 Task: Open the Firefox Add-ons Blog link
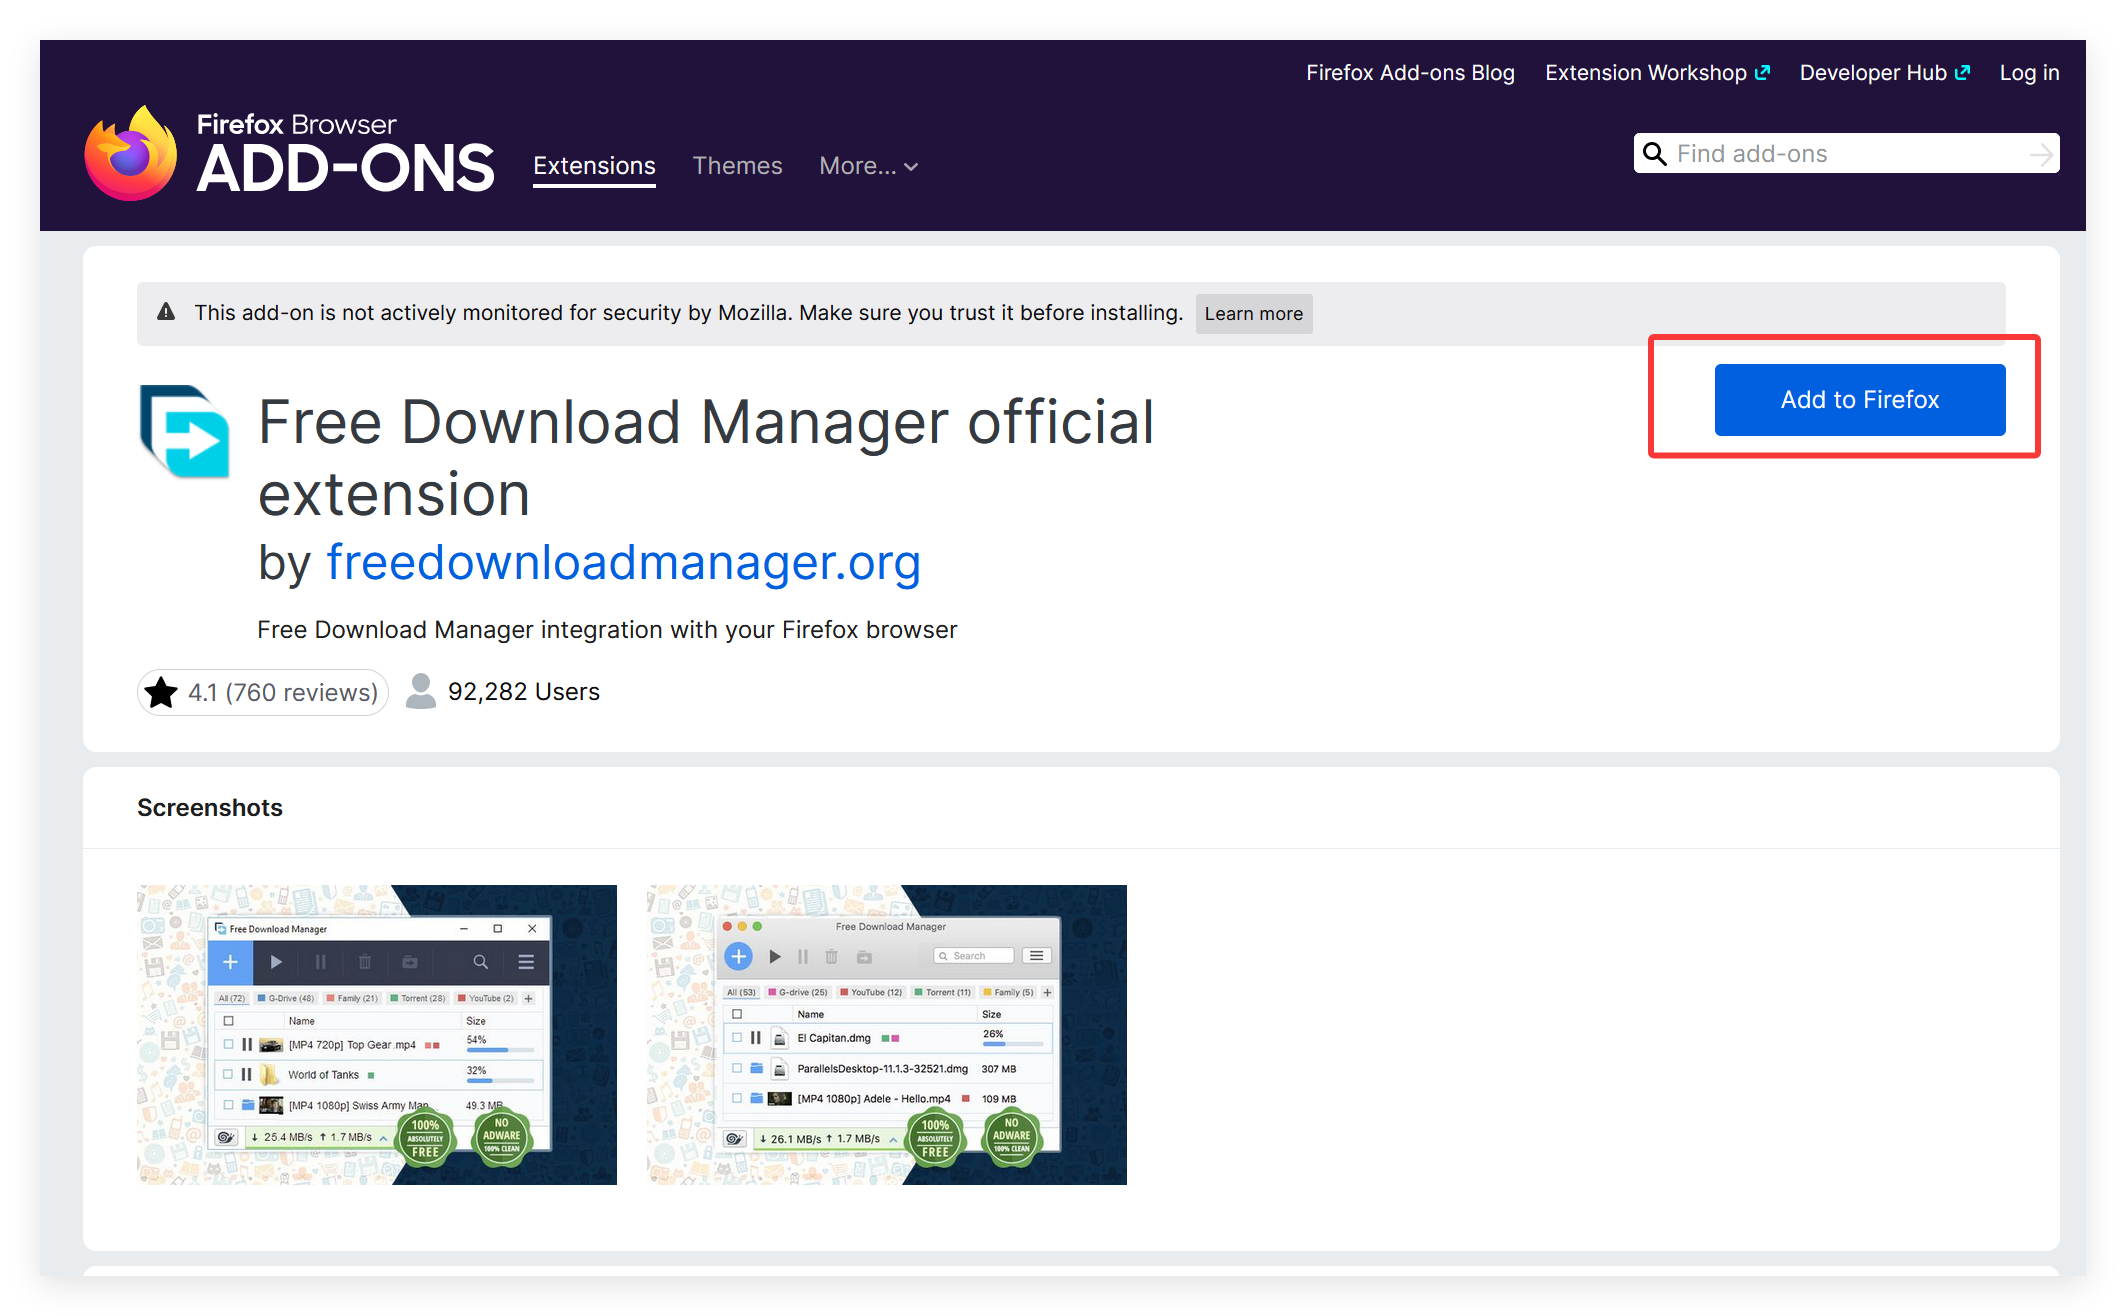pyautogui.click(x=1410, y=72)
